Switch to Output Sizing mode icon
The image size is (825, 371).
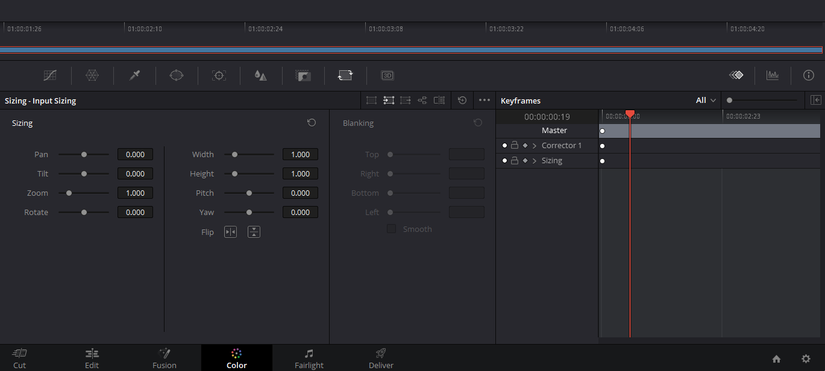tap(405, 101)
